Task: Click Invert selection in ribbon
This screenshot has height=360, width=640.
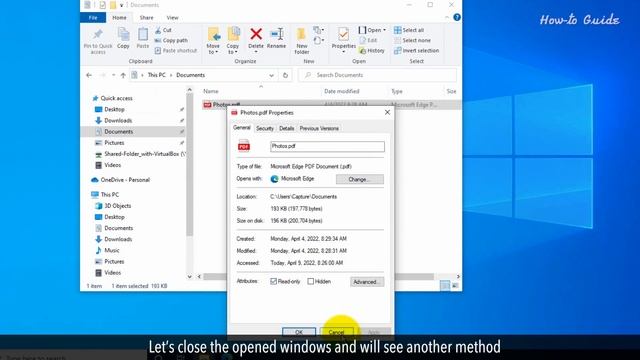Action: click(416, 51)
